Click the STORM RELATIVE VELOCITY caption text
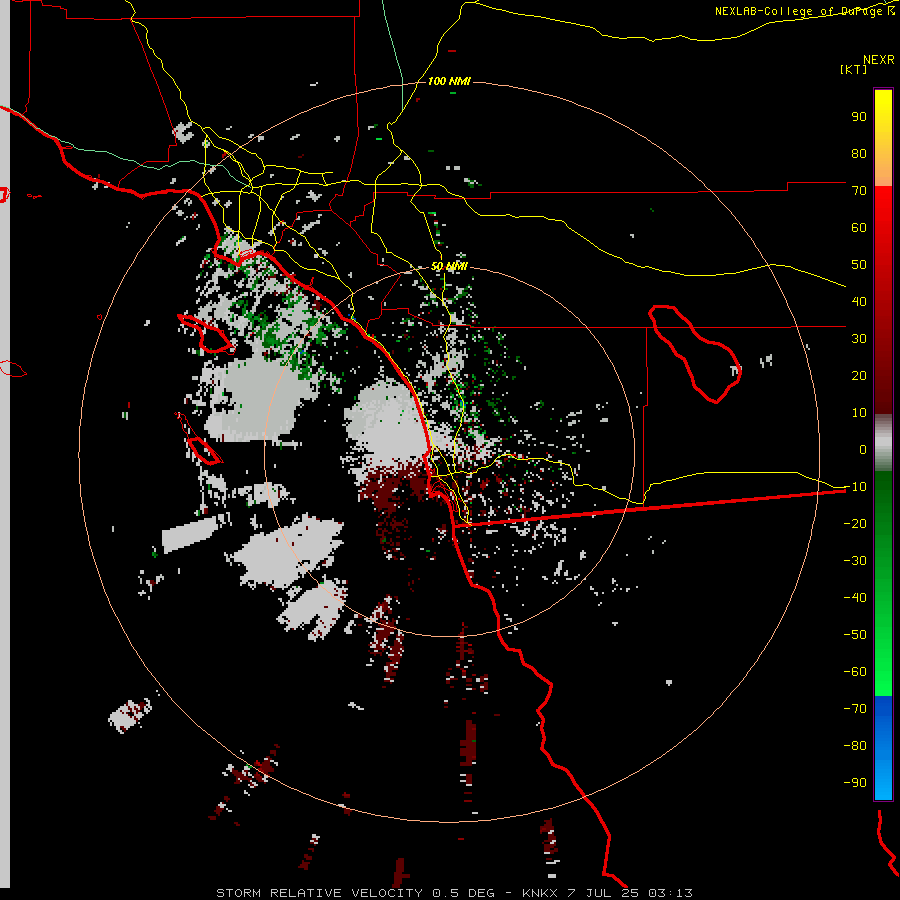This screenshot has height=900, width=900. (x=319, y=893)
